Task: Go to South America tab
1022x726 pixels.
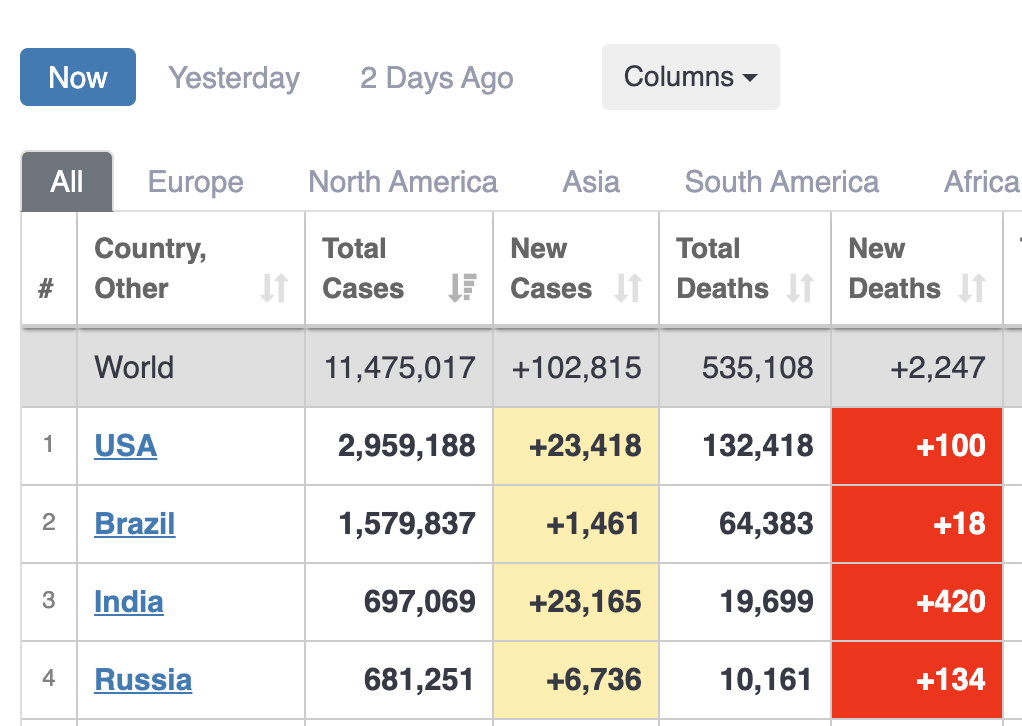Action: pyautogui.click(x=782, y=182)
